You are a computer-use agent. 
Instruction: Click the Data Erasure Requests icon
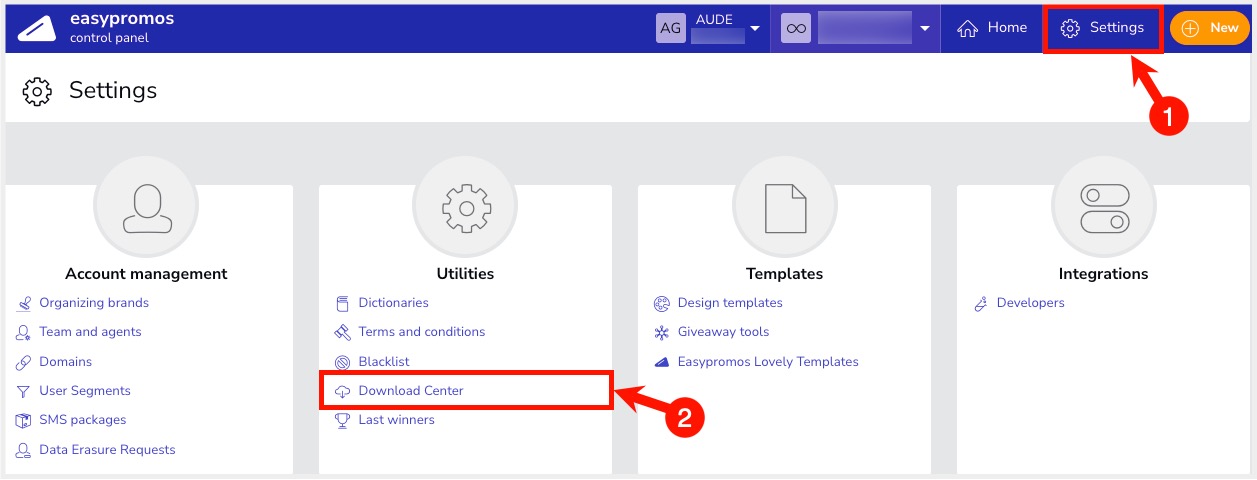[x=23, y=450]
